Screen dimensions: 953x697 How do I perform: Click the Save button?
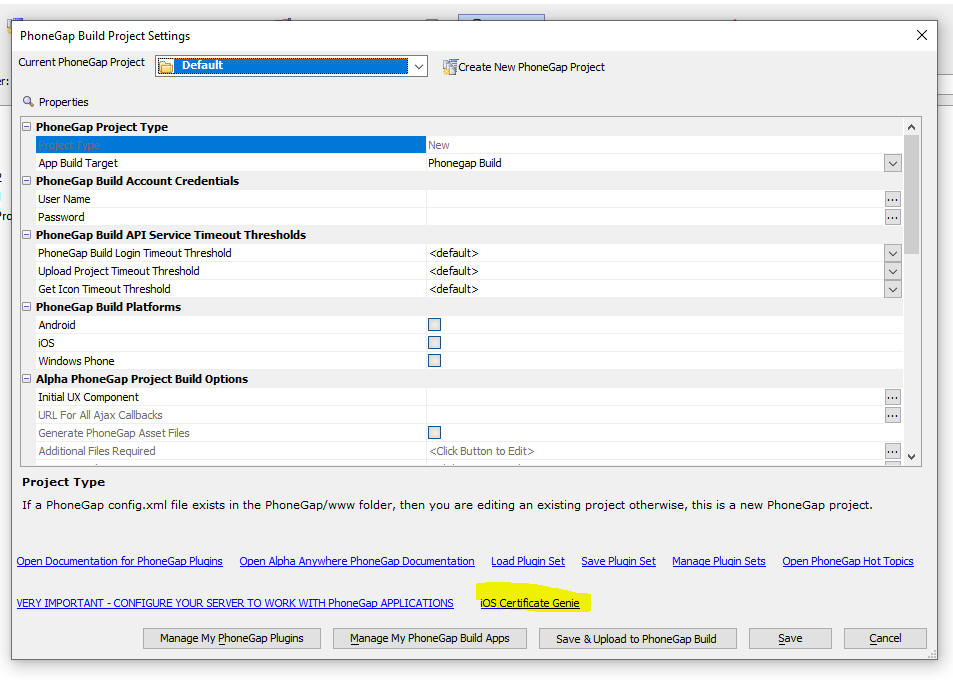(790, 639)
